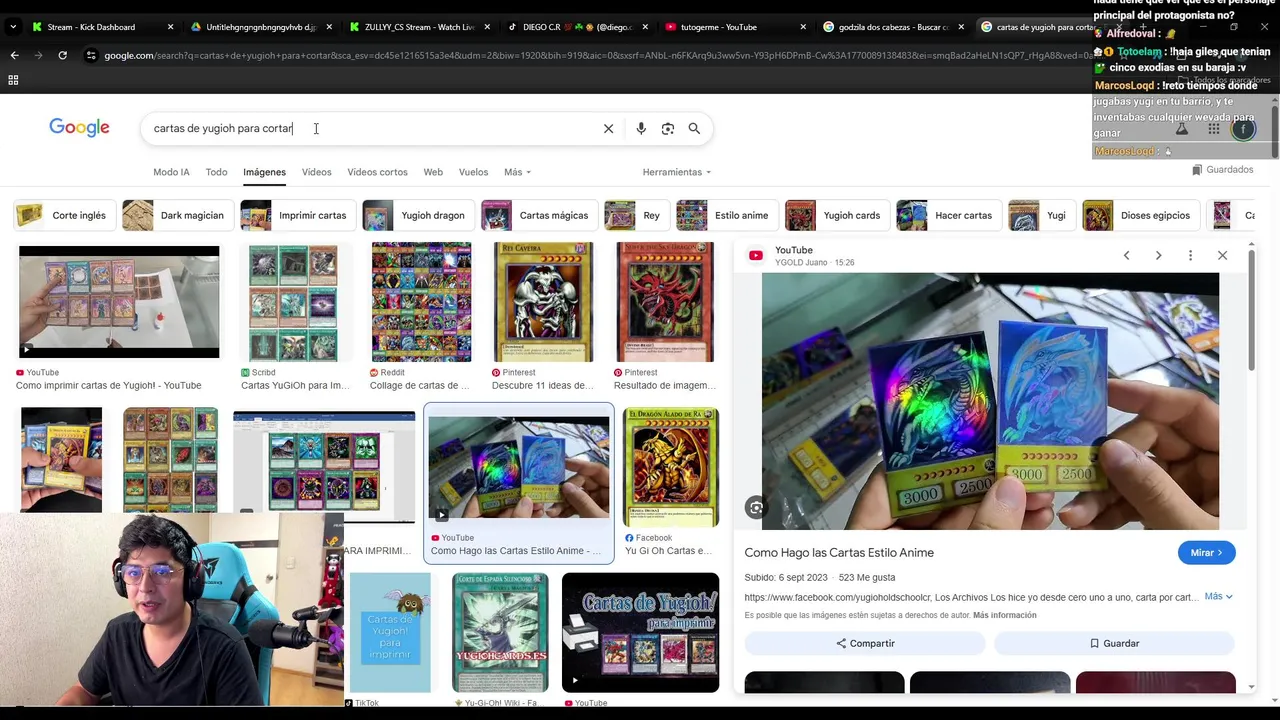The height and width of the screenshot is (720, 1280).
Task: Open Reddit Collage de cartas result
Action: click(x=421, y=302)
